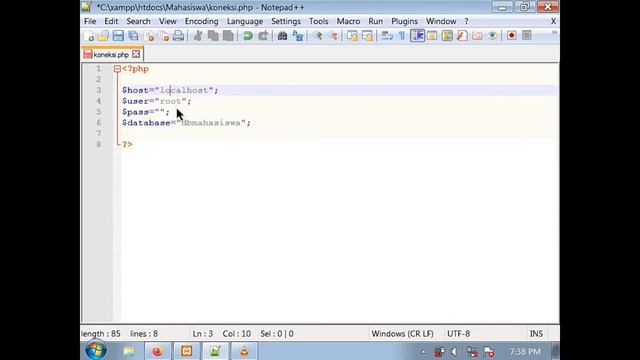Create a new file with toolbar icon
This screenshot has width=640, height=360.
89,36
